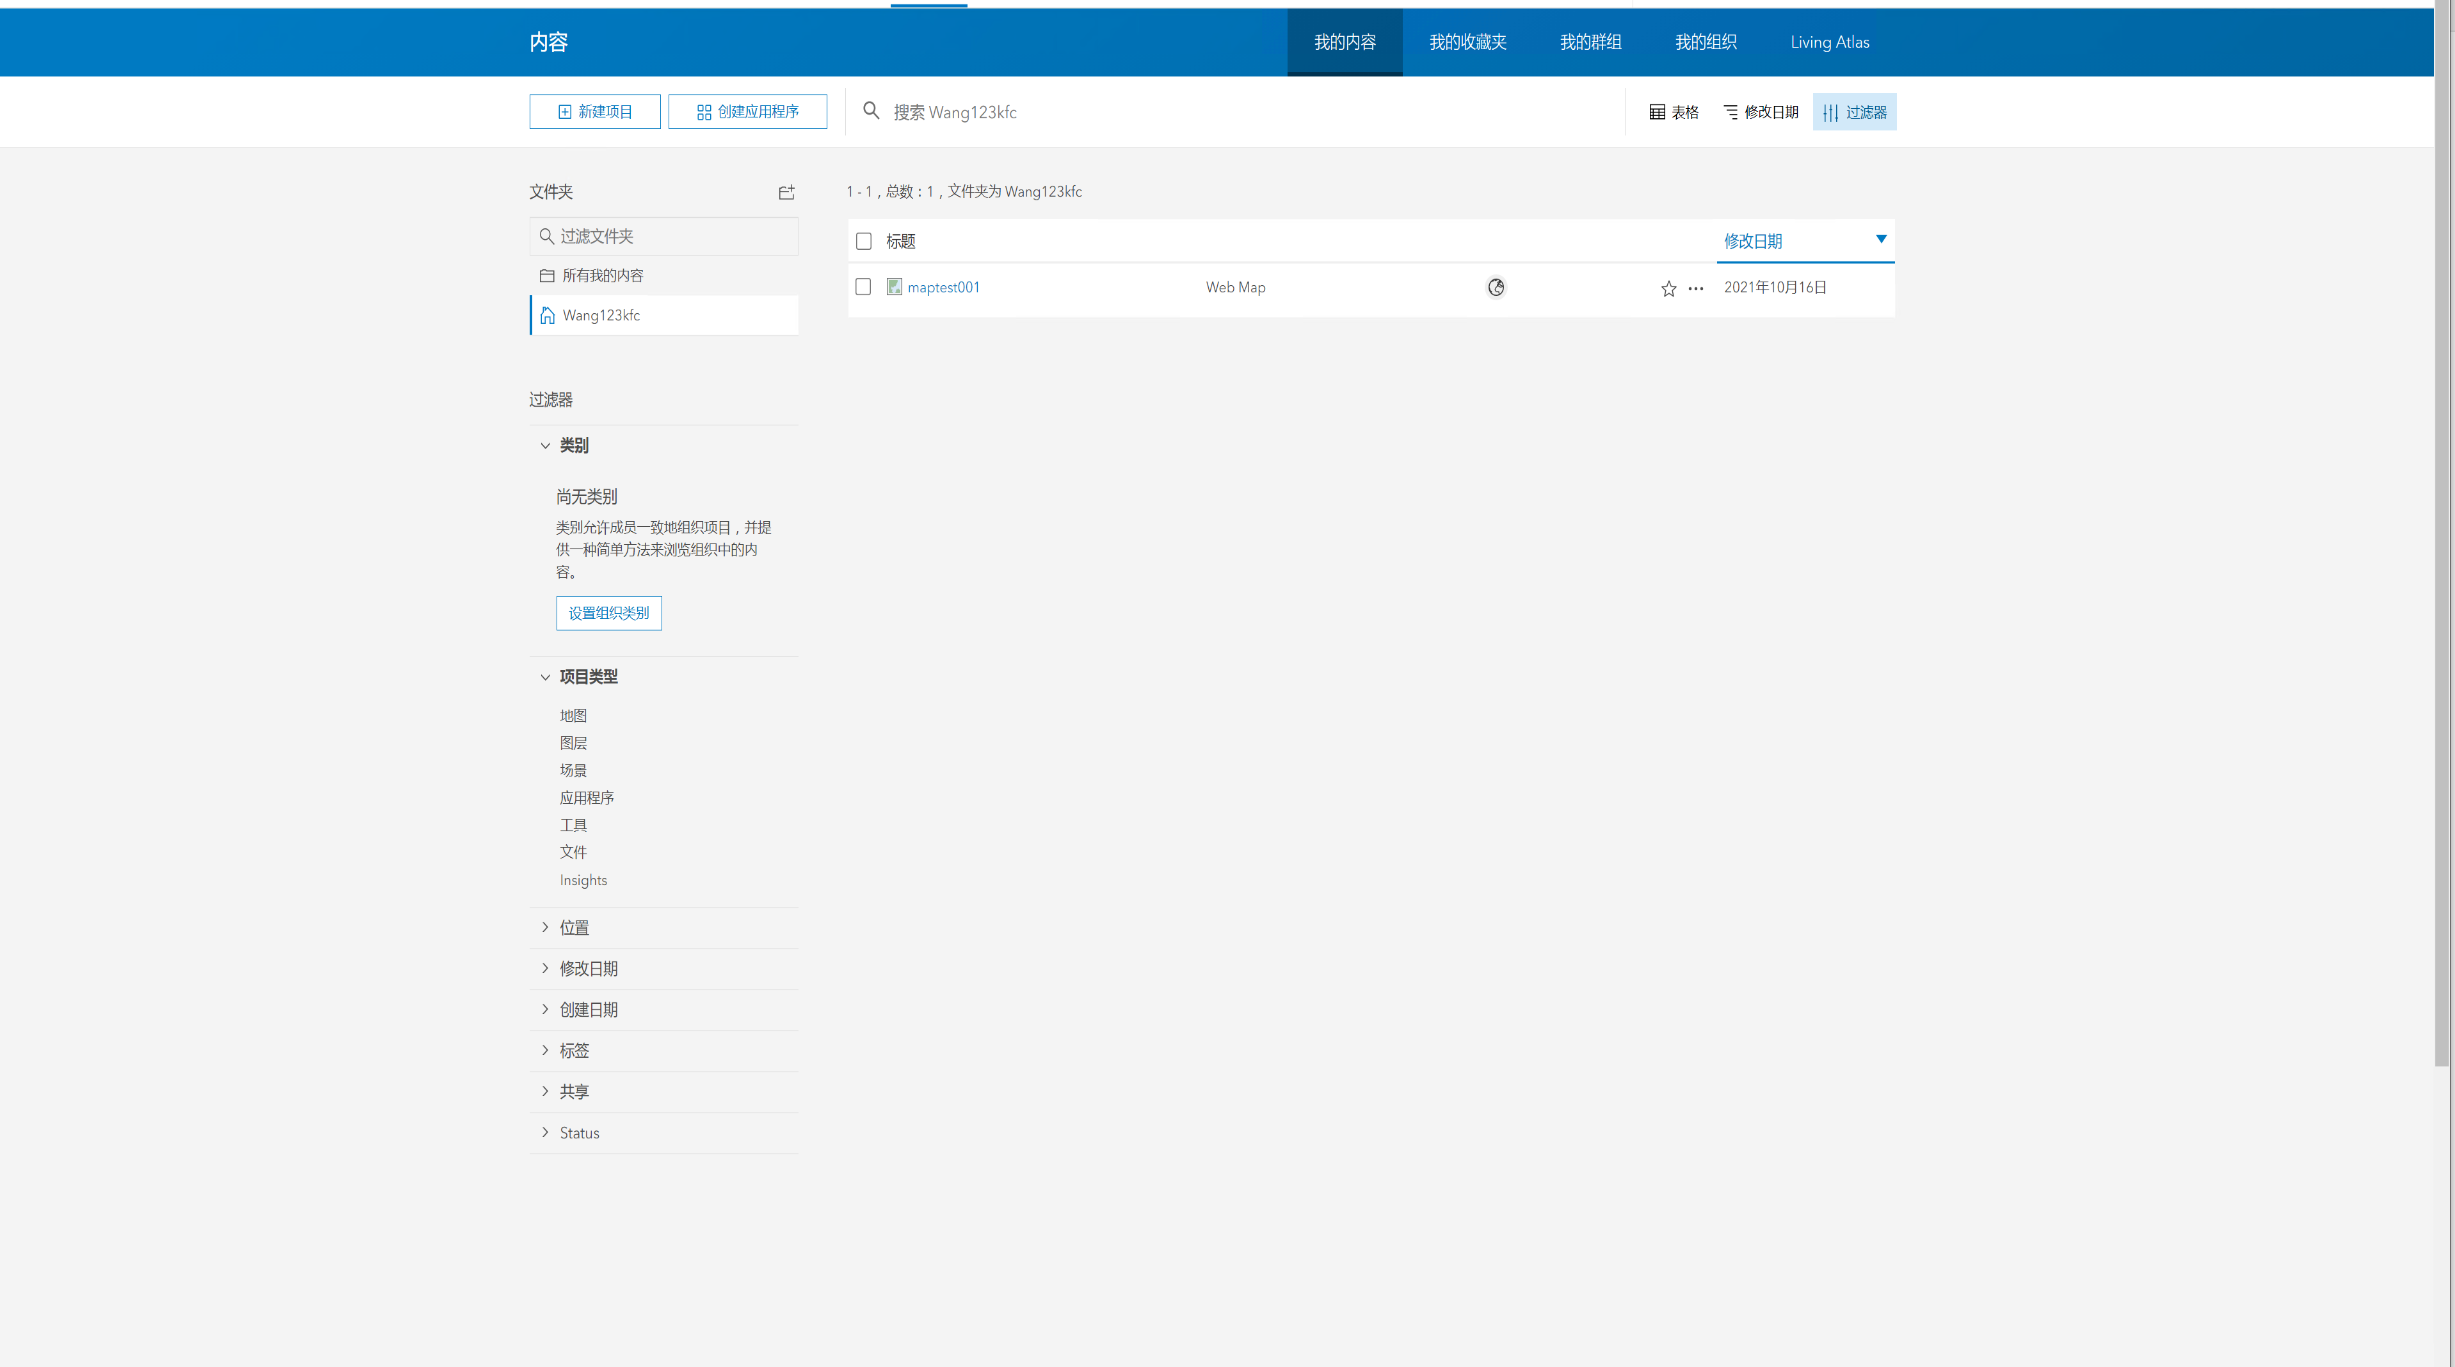The width and height of the screenshot is (2455, 1367).
Task: Select the 所有我的内容 folder
Action: point(664,275)
